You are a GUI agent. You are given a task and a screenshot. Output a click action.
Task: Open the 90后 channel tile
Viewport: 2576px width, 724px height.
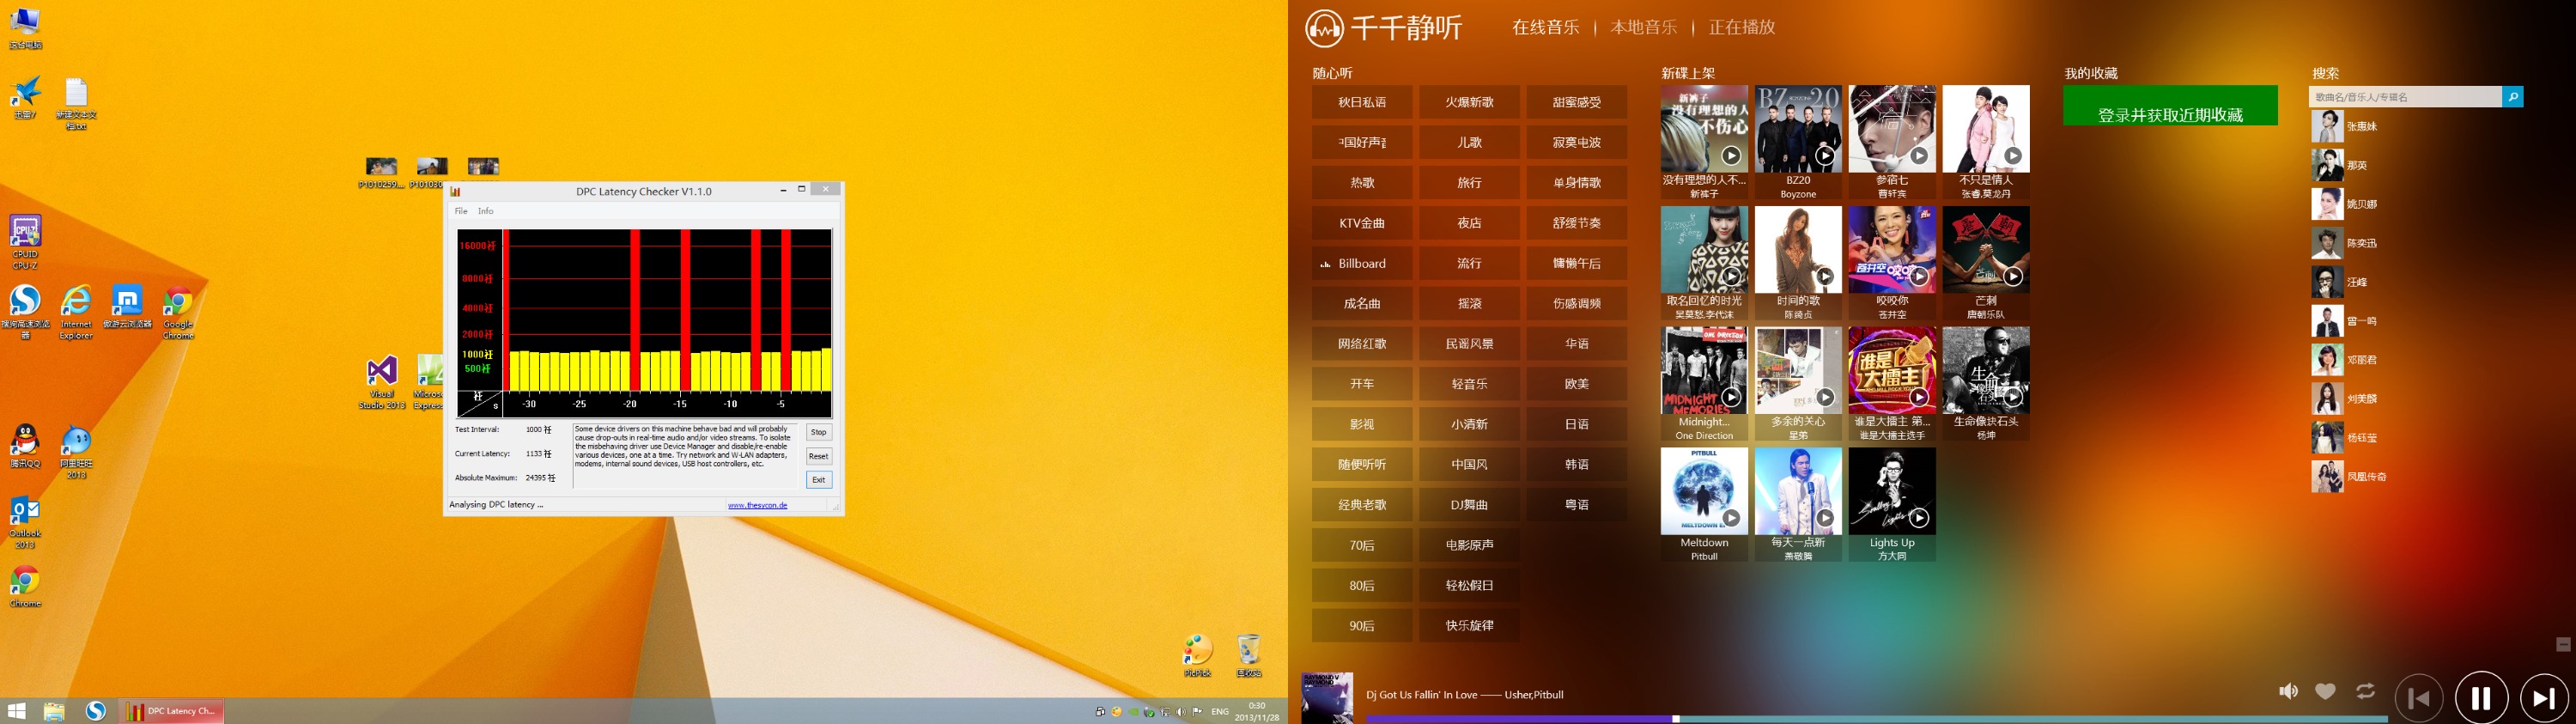tap(1362, 626)
